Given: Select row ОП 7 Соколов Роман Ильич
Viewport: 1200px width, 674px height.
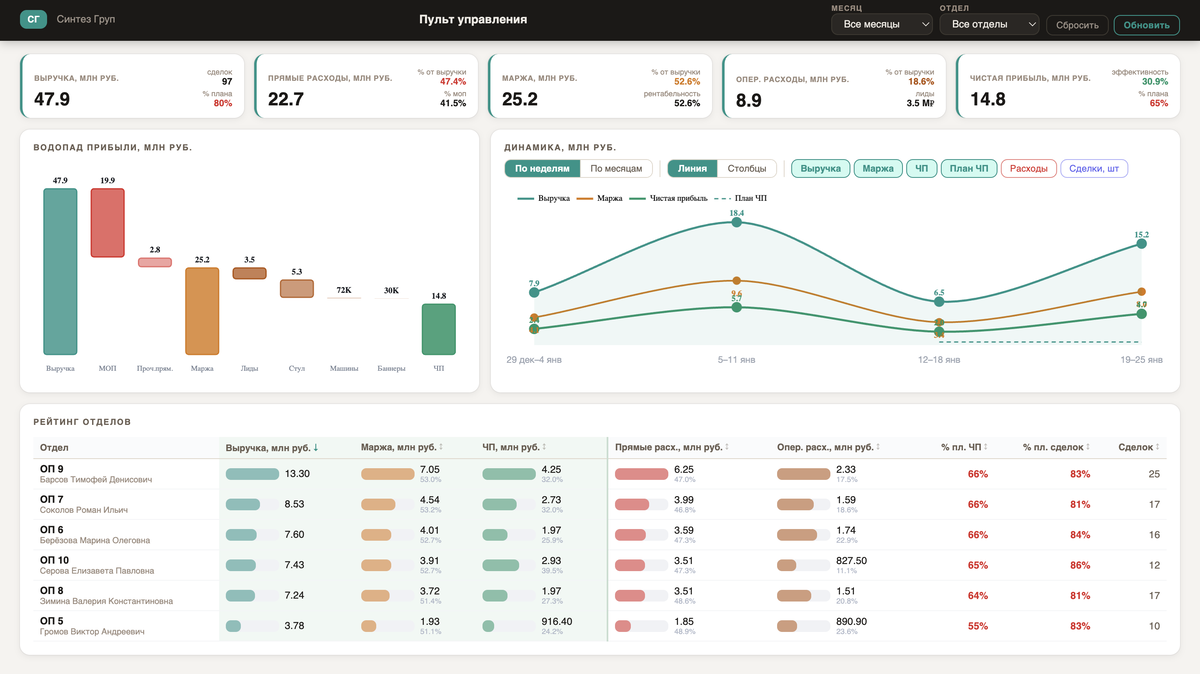Looking at the screenshot, I should click(x=600, y=505).
